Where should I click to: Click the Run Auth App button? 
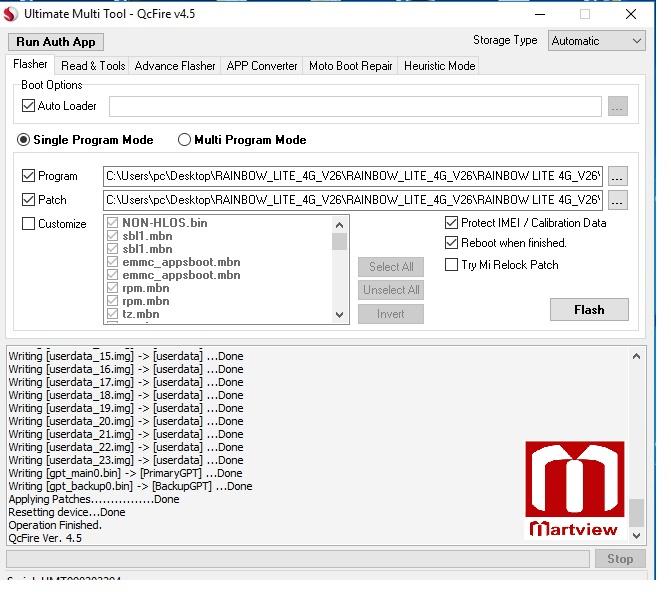[56, 42]
